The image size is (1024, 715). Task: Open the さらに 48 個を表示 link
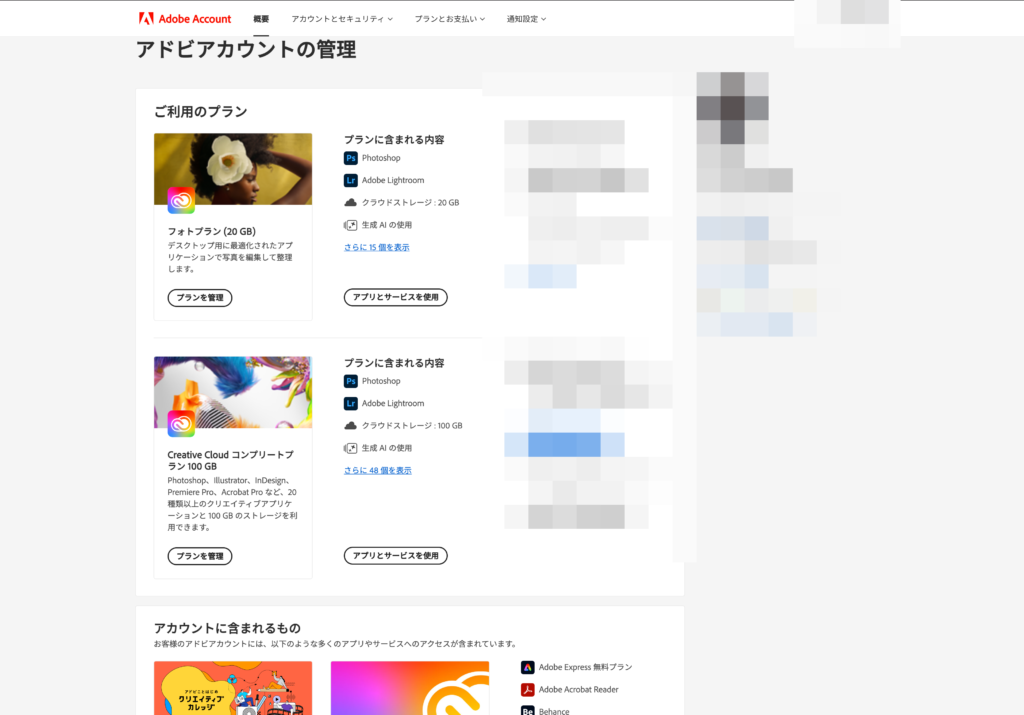pos(378,470)
